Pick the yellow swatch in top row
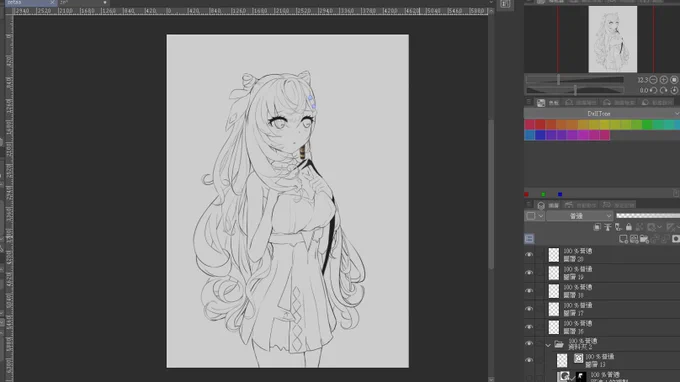Screen dimensions: 680x382 point(605,124)
